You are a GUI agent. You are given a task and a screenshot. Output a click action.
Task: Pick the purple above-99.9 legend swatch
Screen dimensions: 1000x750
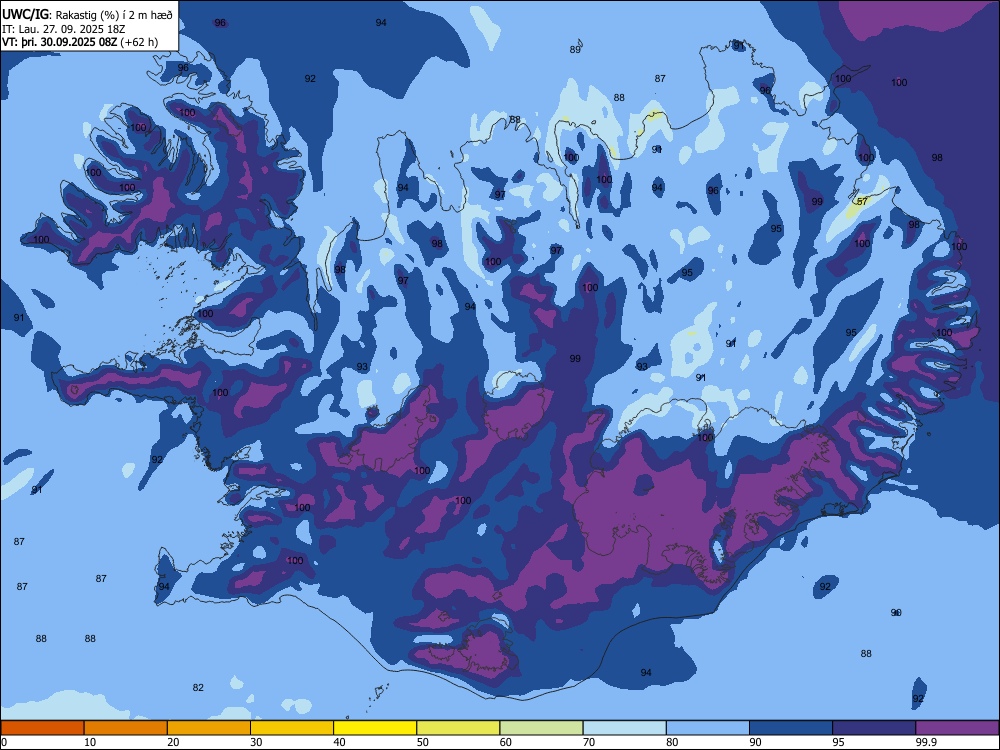[x=957, y=728]
